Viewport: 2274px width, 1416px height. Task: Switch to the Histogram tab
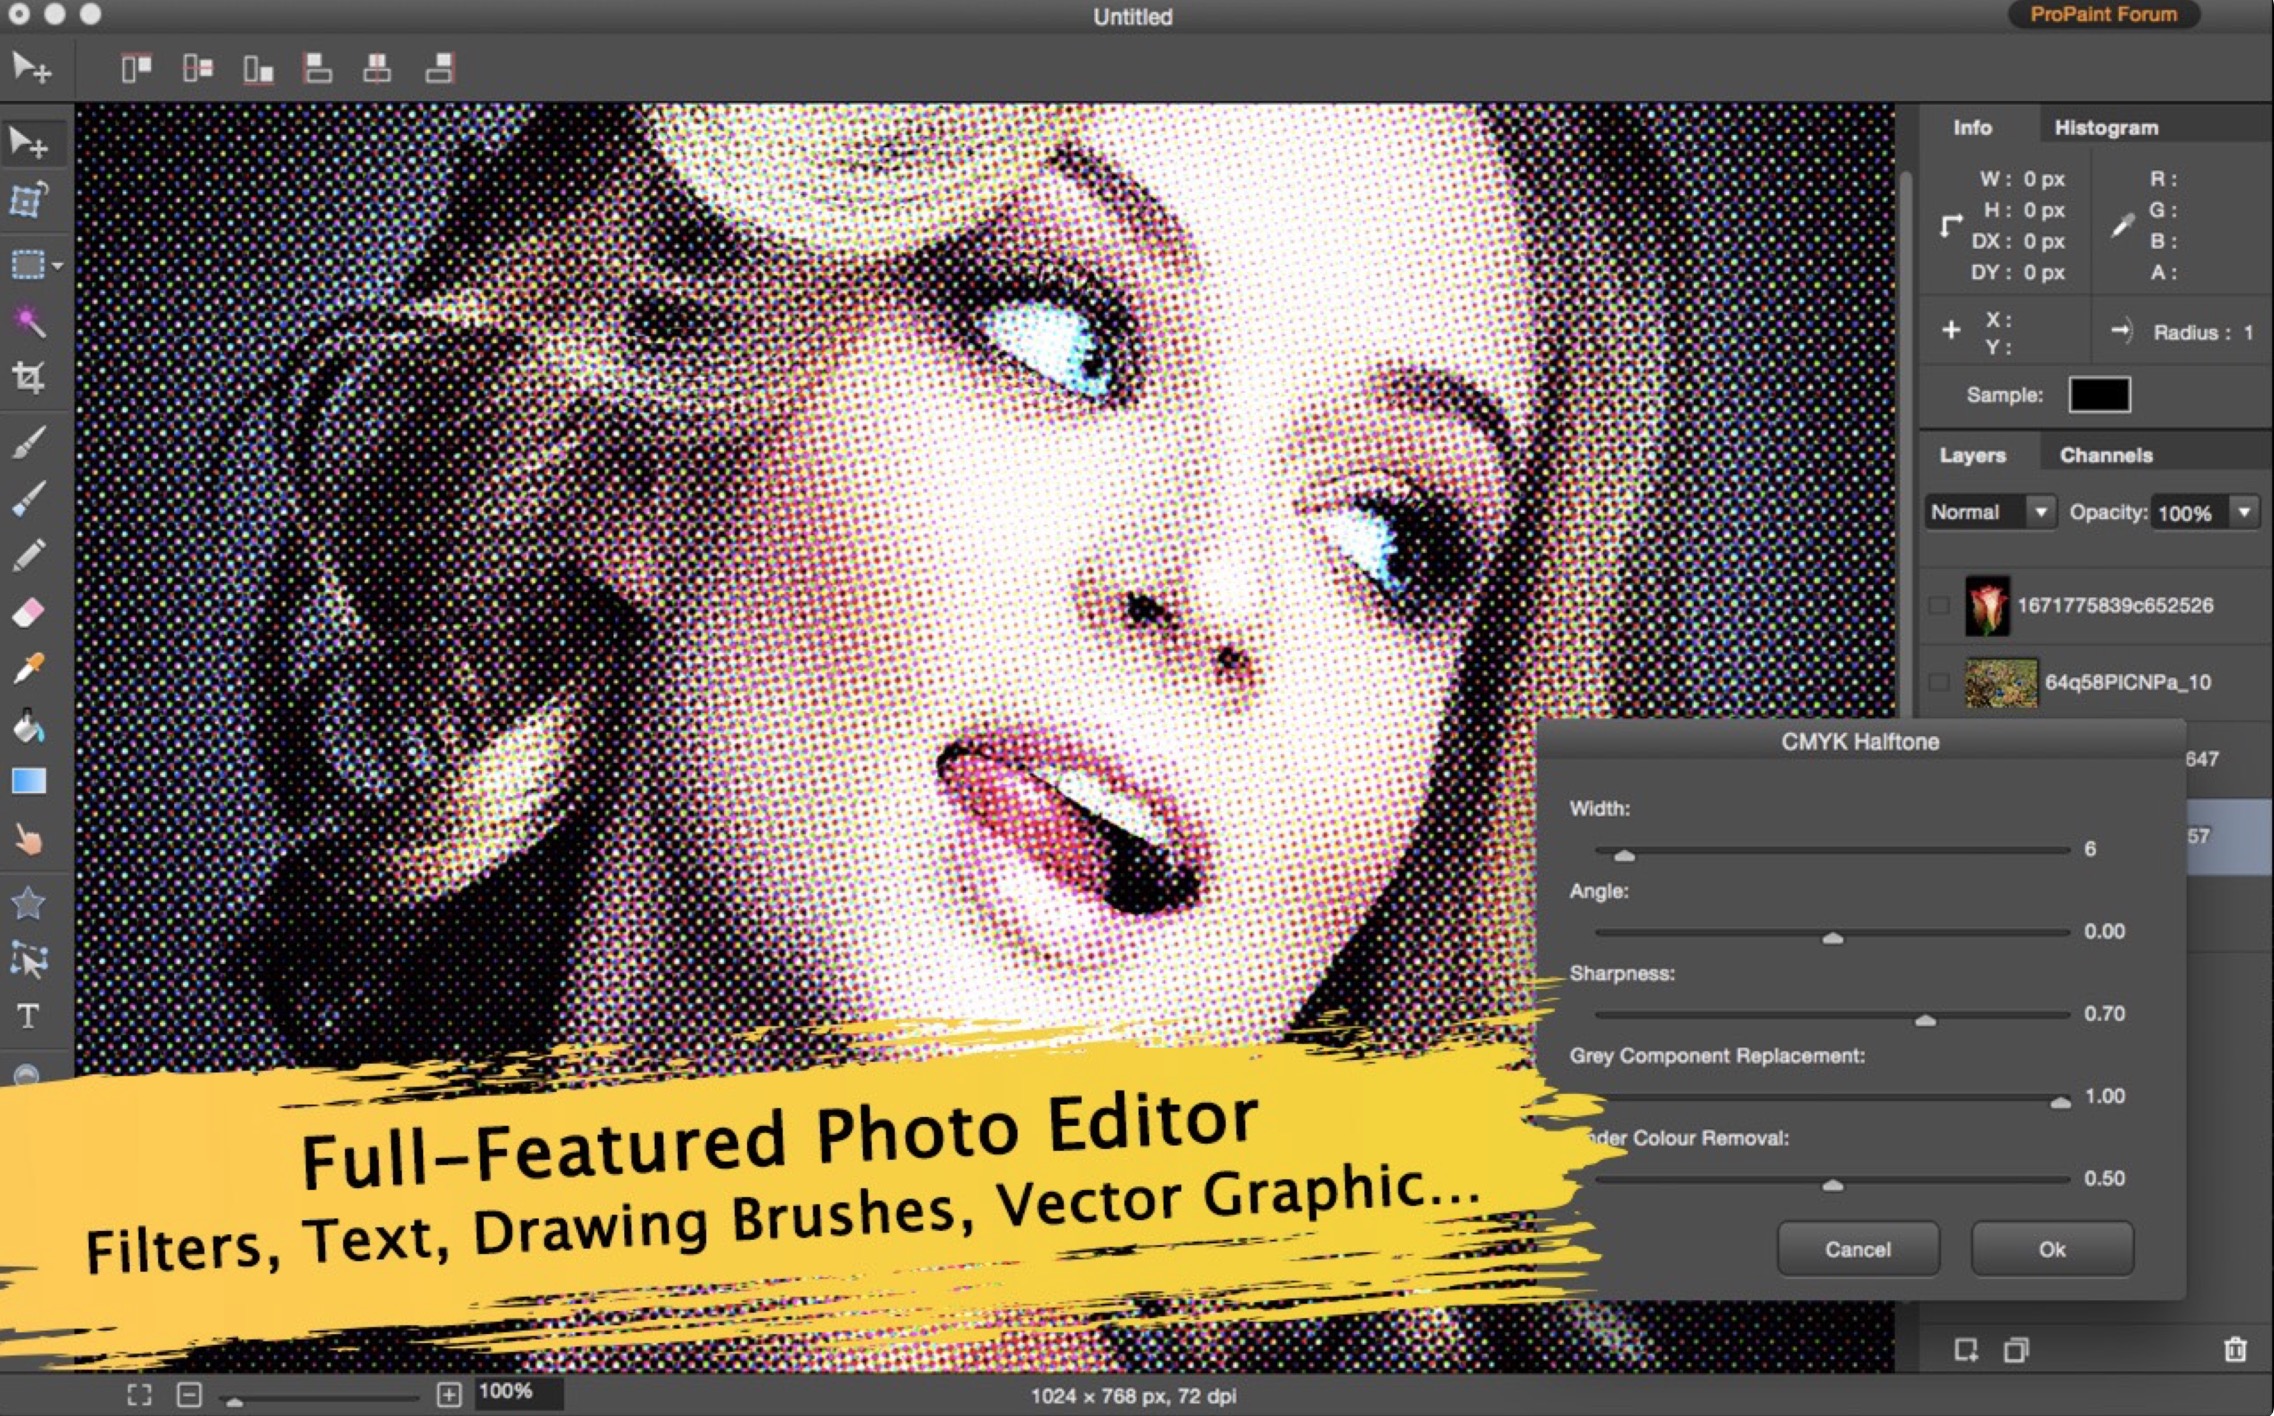[x=2105, y=128]
